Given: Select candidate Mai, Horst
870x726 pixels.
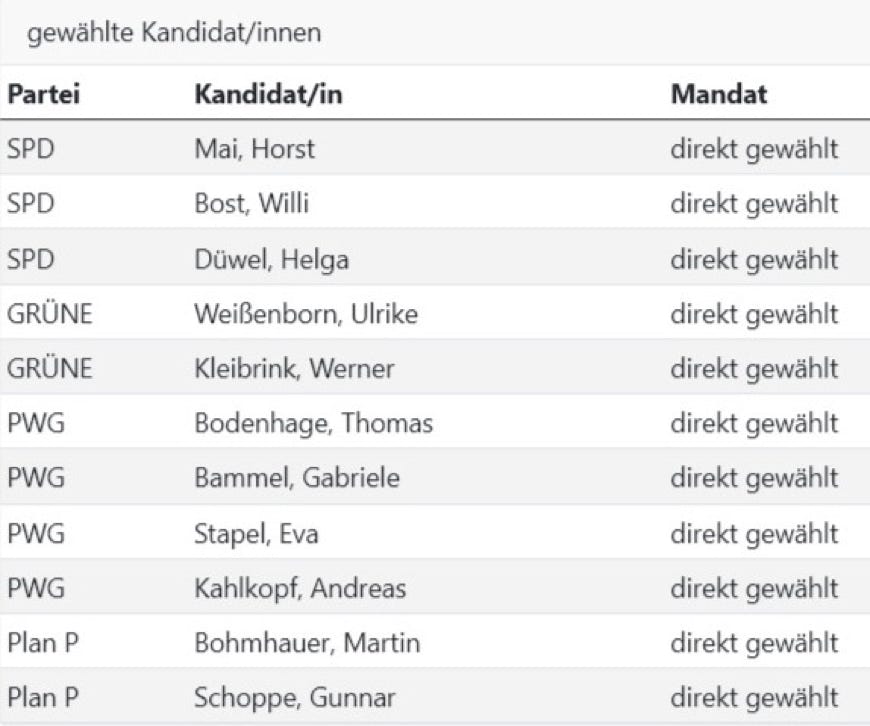Looking at the screenshot, I should coord(254,150).
